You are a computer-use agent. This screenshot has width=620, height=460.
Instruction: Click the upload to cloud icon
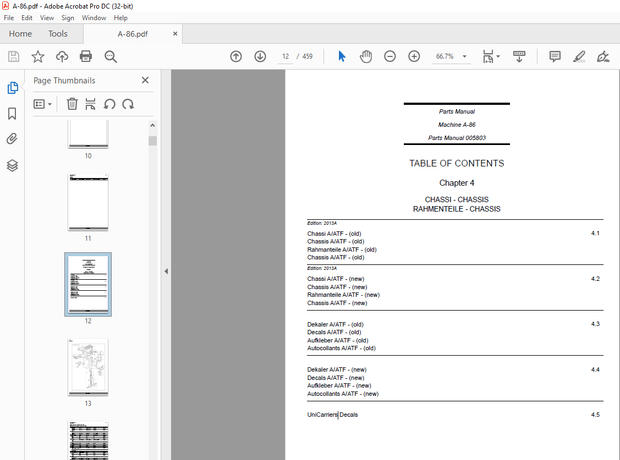62,57
